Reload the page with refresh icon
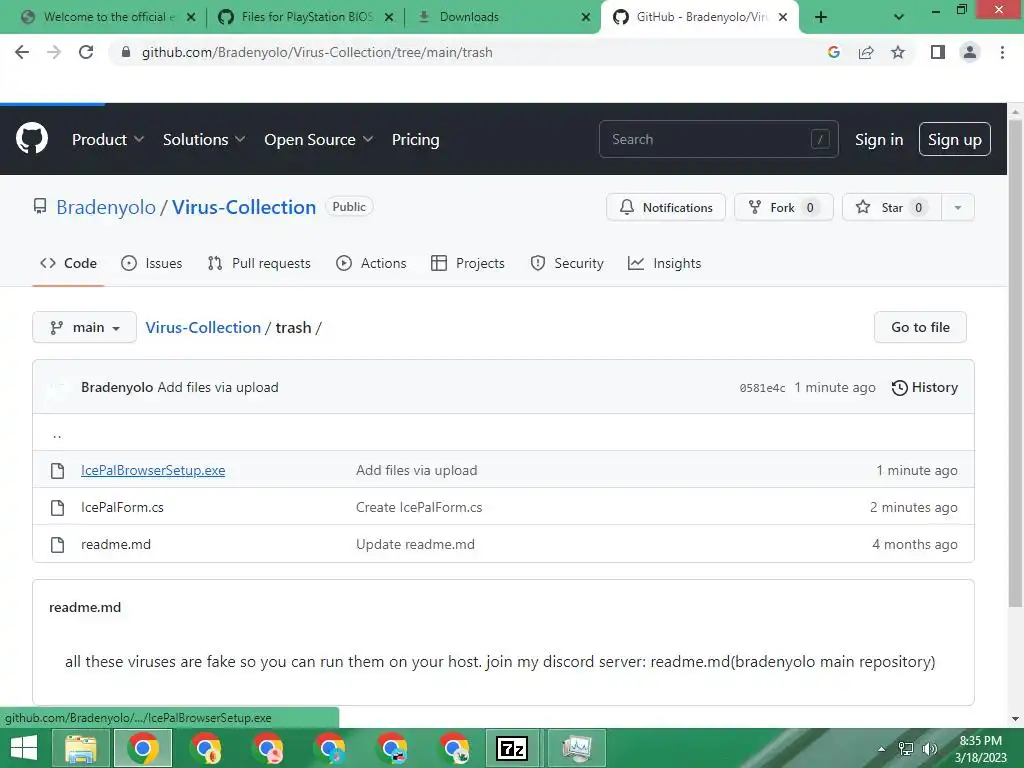1024x768 pixels. [86, 52]
